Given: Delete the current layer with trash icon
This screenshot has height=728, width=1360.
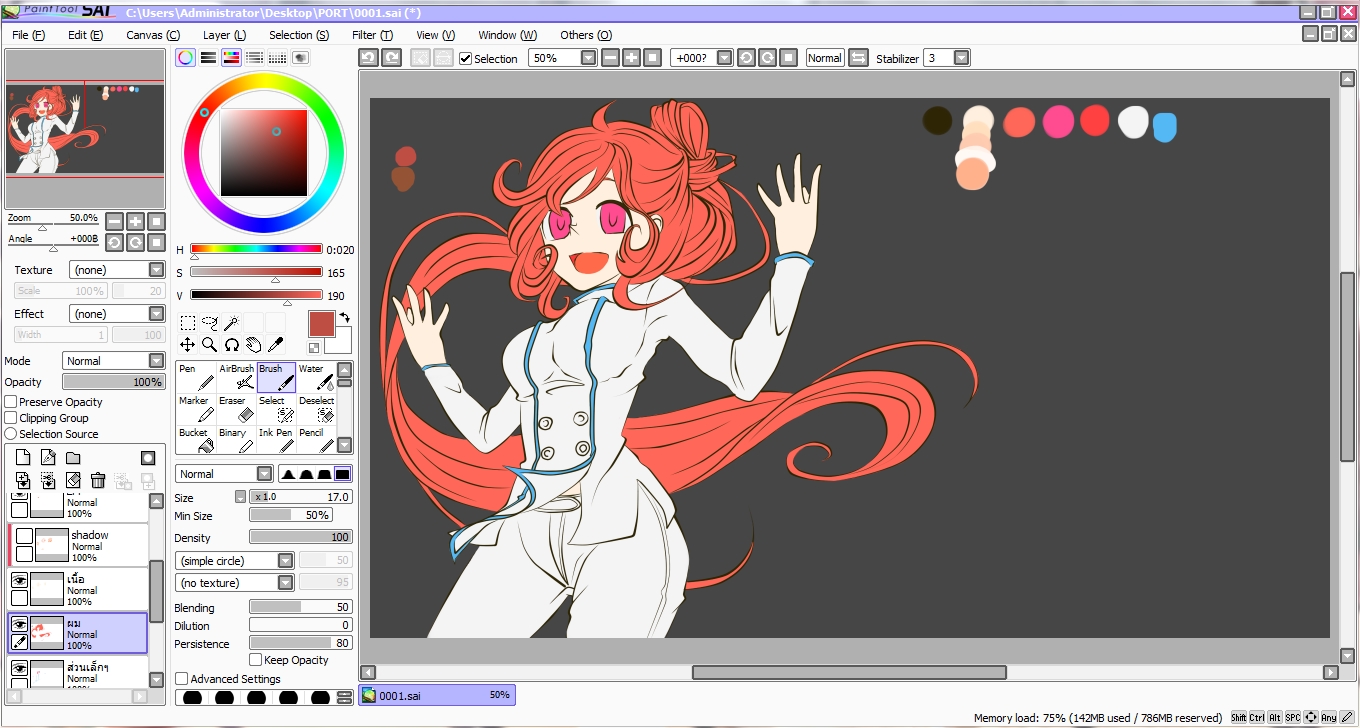Looking at the screenshot, I should (98, 481).
